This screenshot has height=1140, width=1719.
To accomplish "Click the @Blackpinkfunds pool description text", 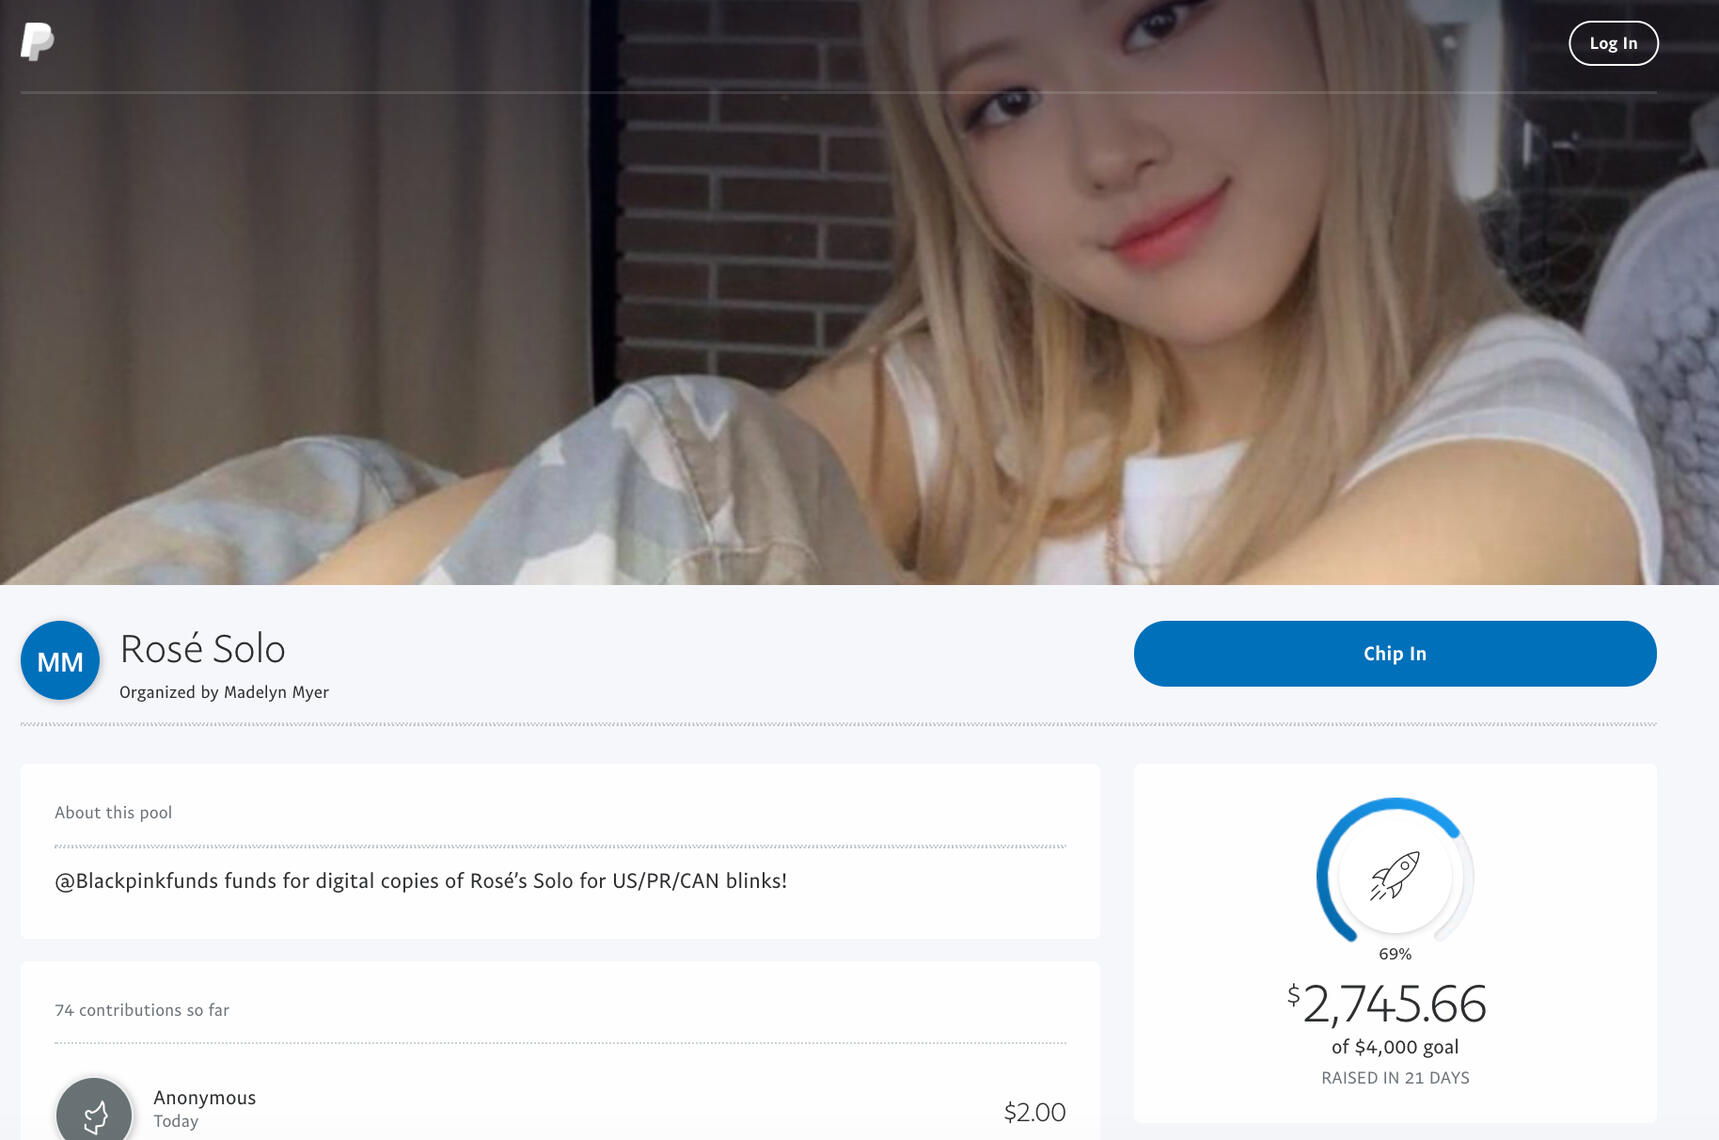I will [x=420, y=881].
